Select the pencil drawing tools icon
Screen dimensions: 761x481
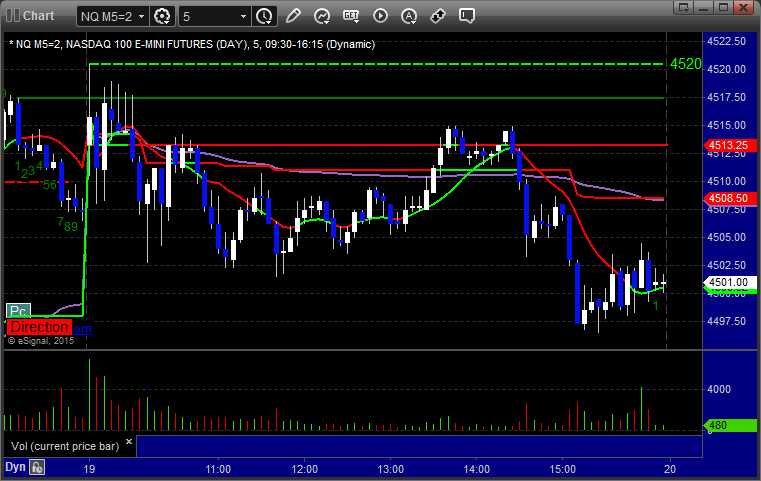point(293,16)
